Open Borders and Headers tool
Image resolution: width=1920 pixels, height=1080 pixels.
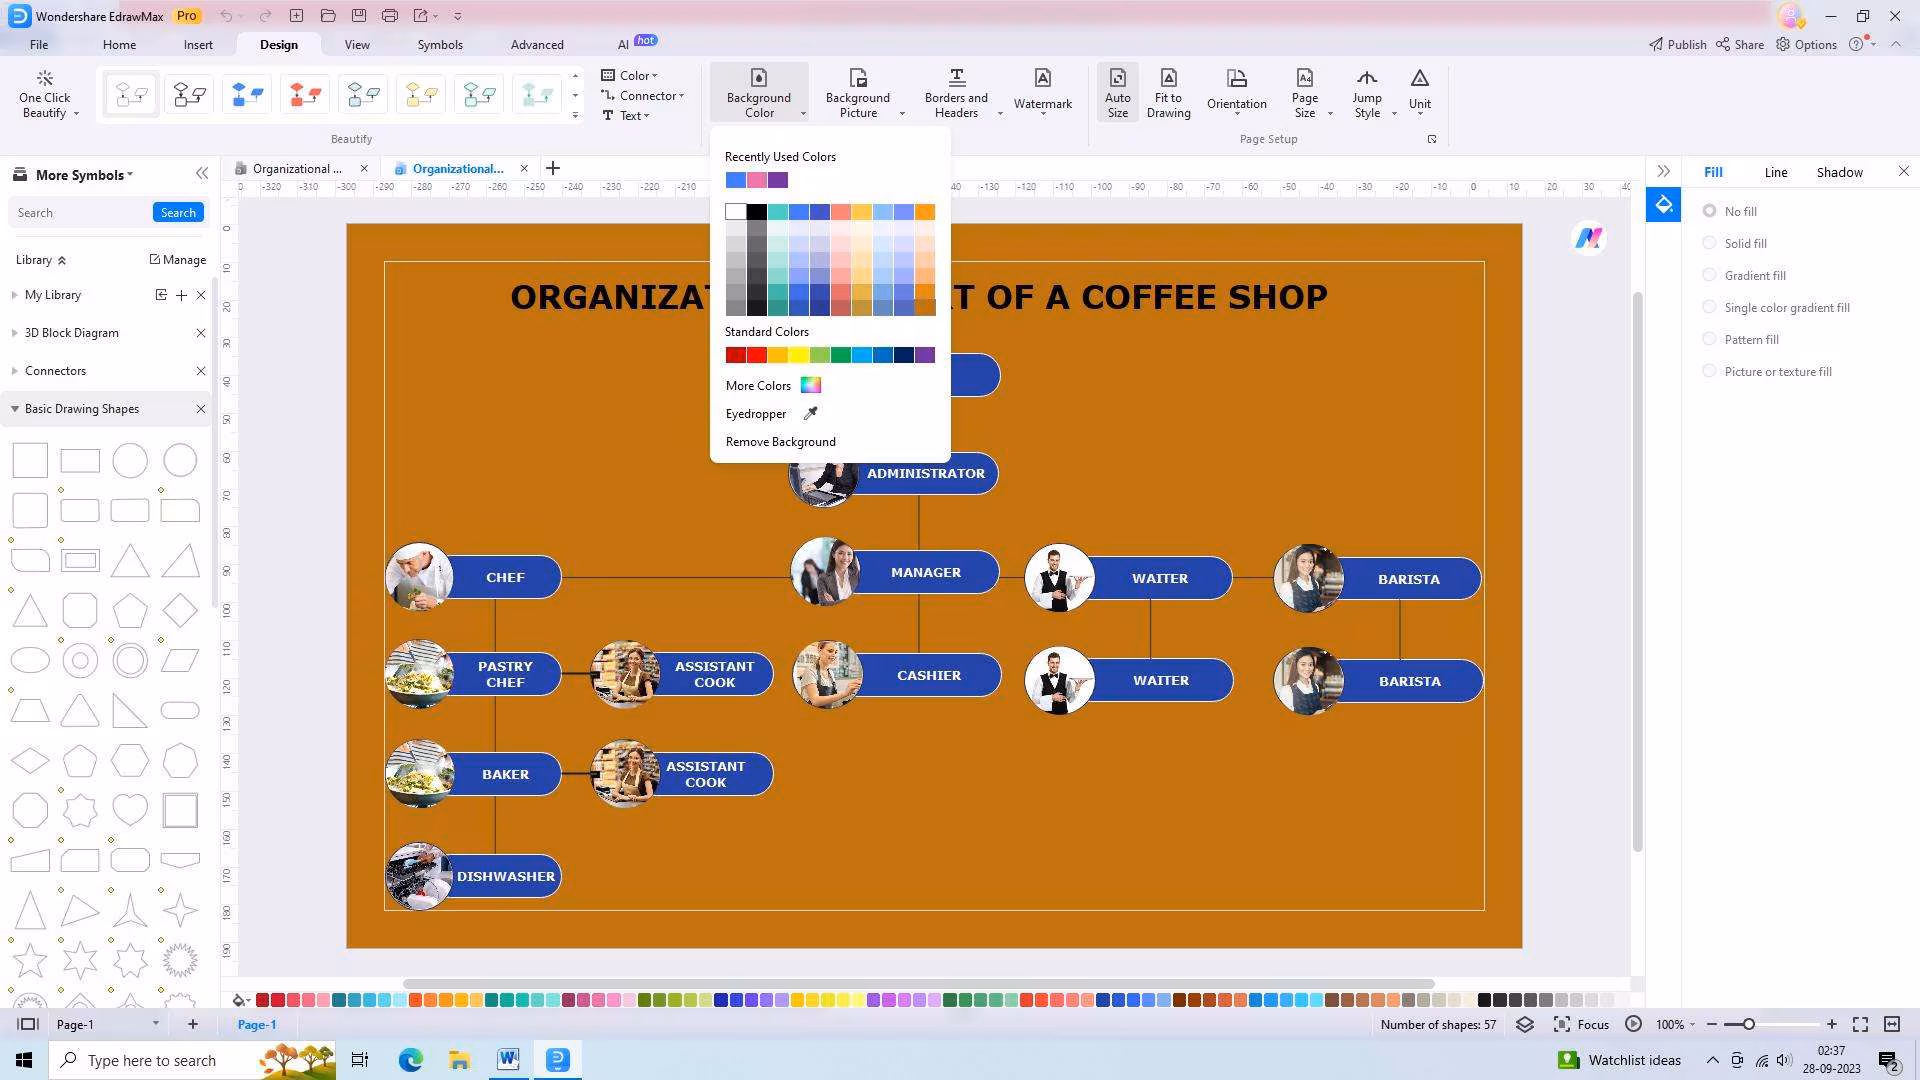click(956, 92)
